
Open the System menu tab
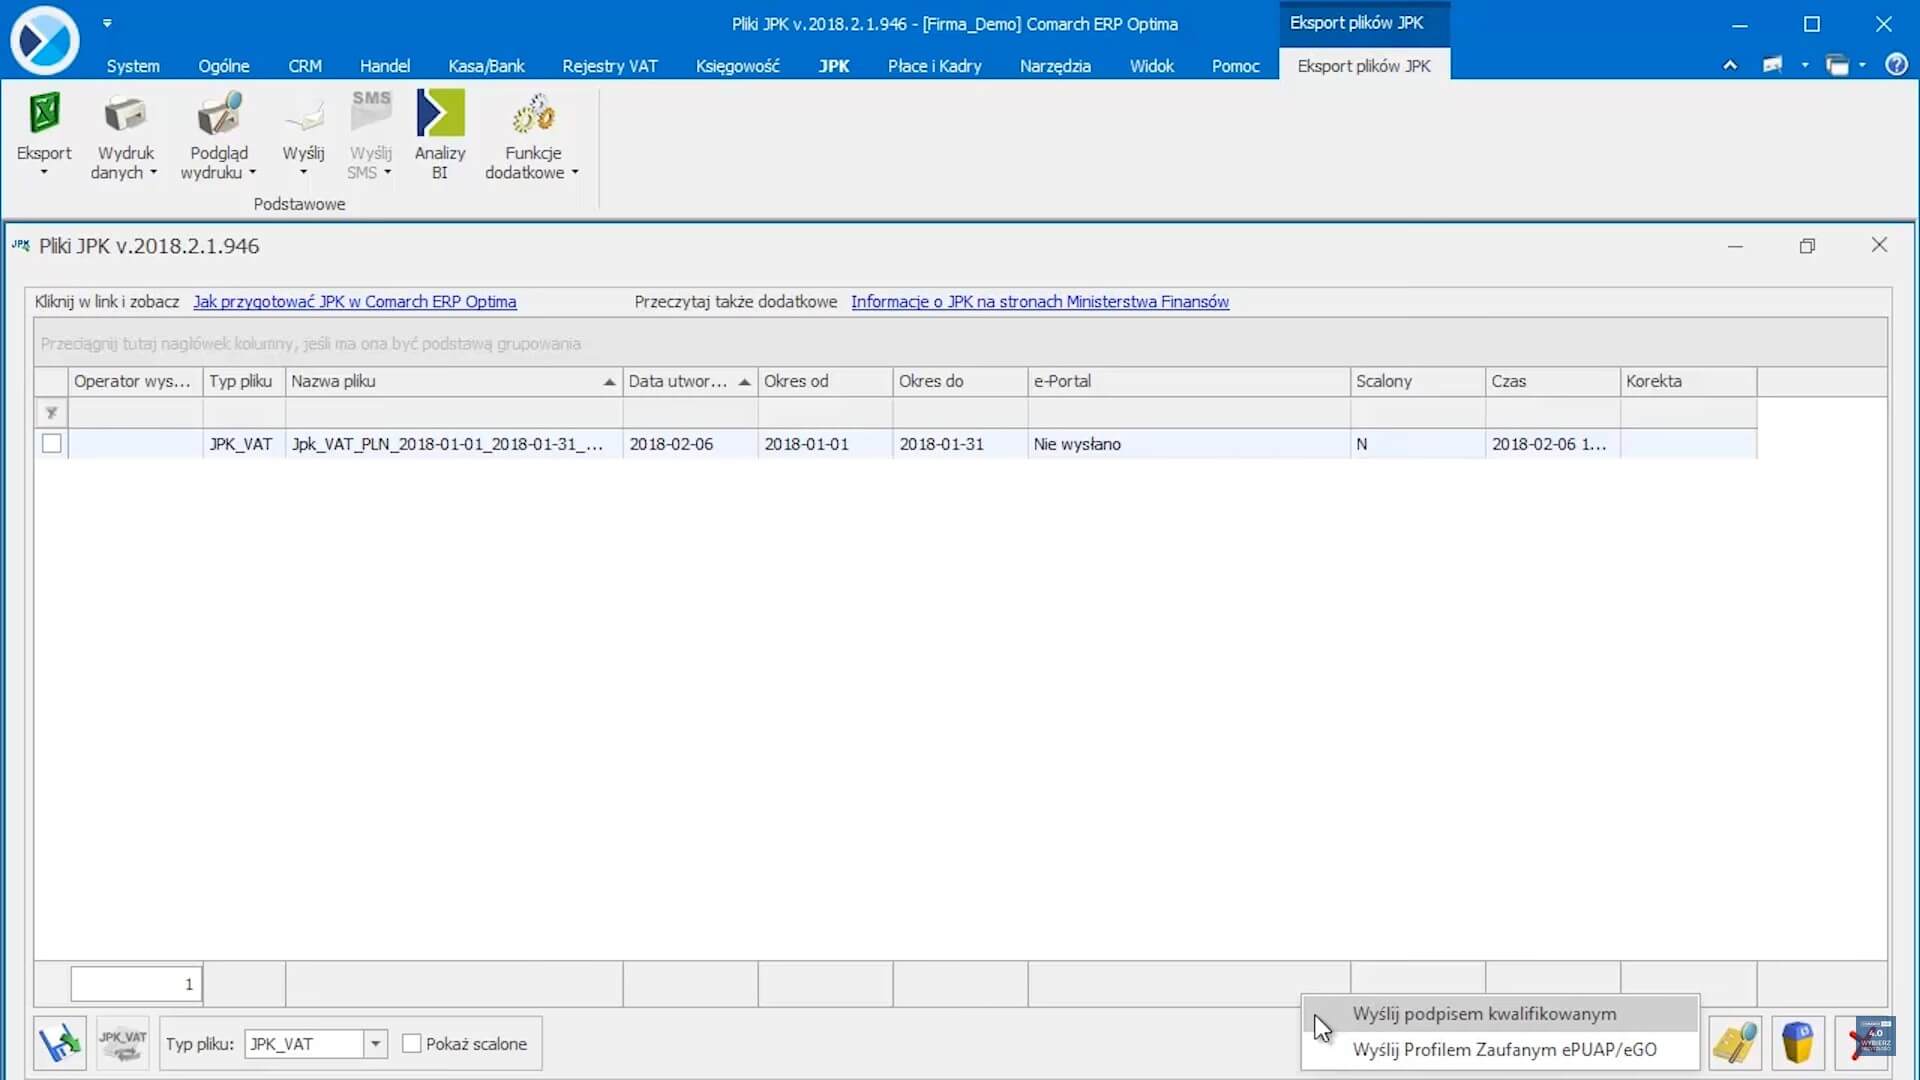click(133, 66)
